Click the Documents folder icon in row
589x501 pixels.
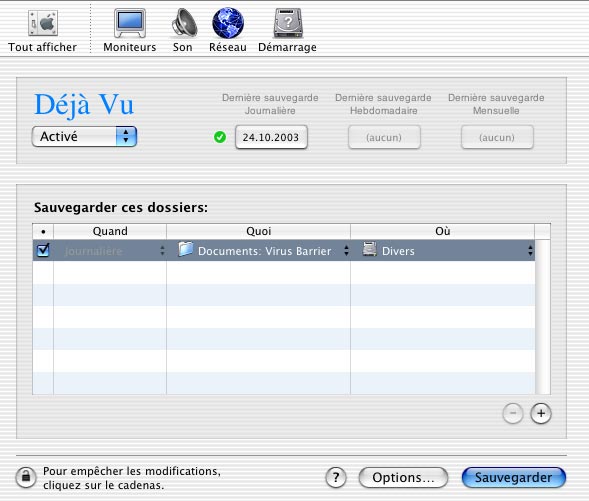[x=186, y=249]
